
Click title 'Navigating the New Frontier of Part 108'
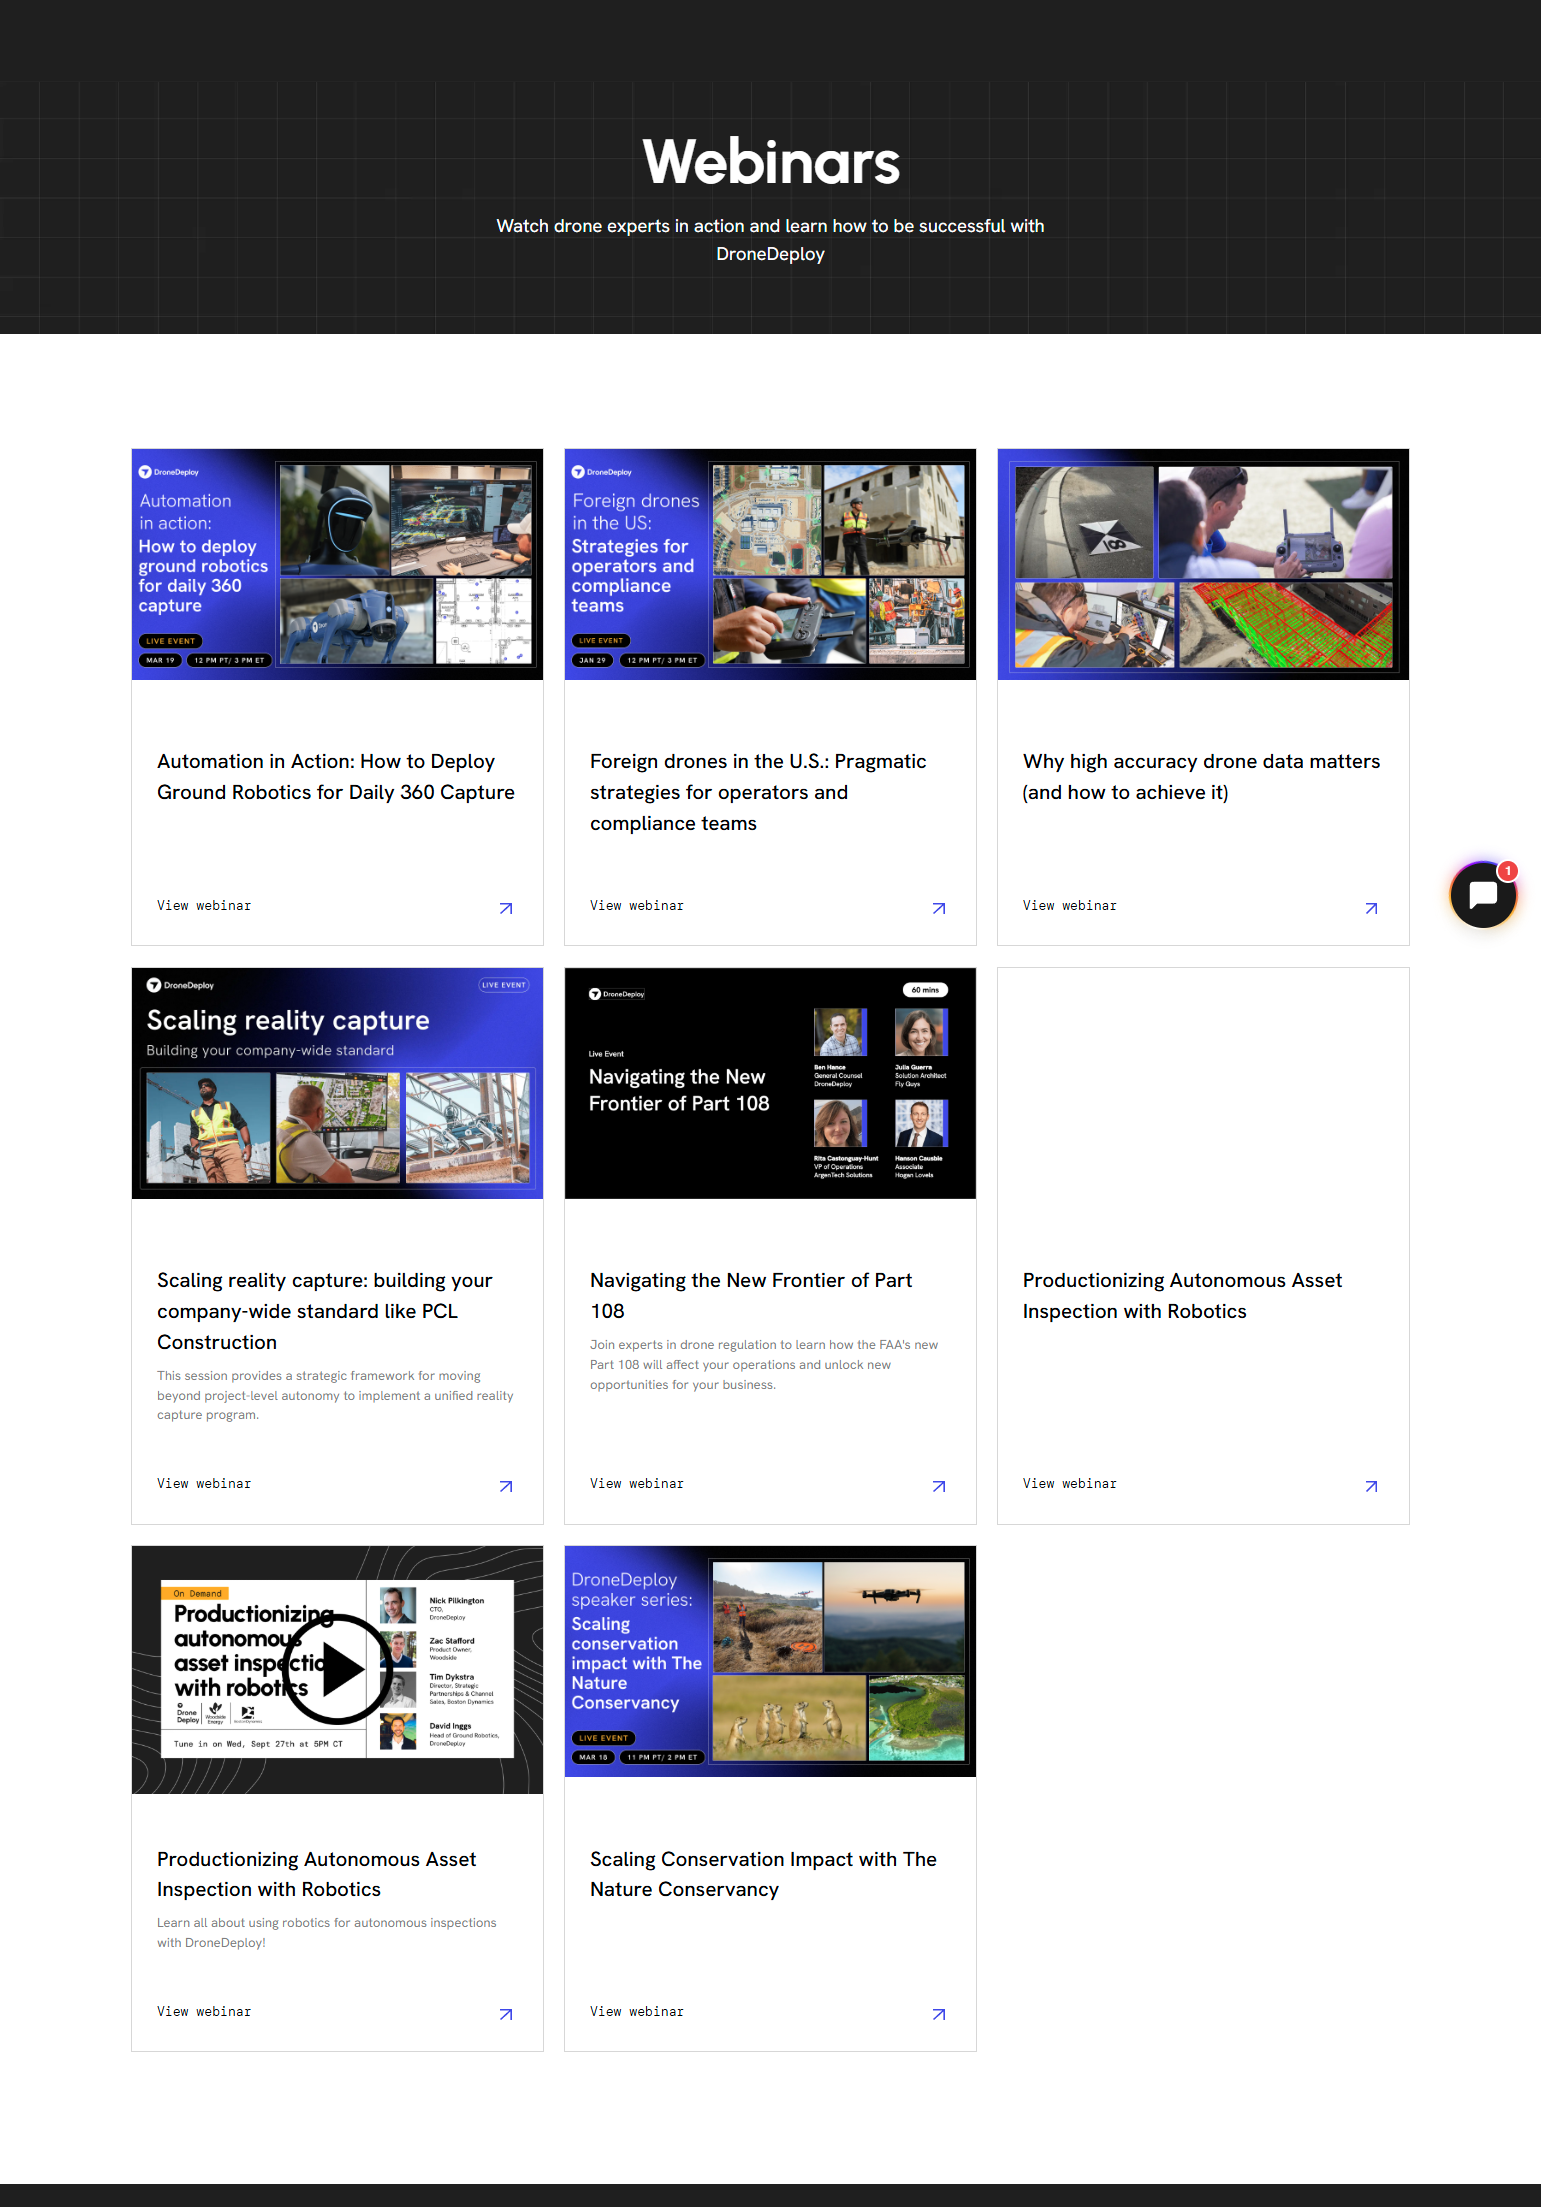click(751, 1295)
